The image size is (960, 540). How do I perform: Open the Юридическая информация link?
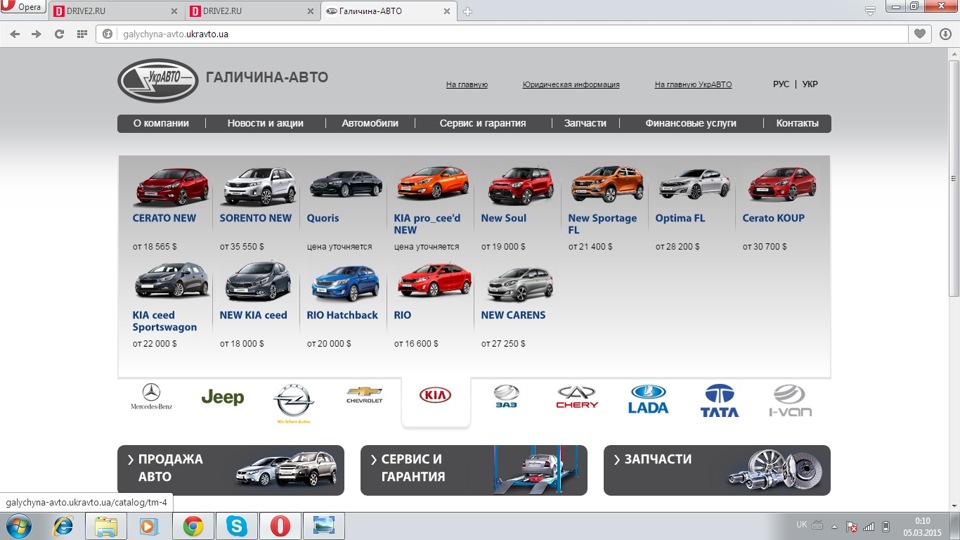[571, 84]
